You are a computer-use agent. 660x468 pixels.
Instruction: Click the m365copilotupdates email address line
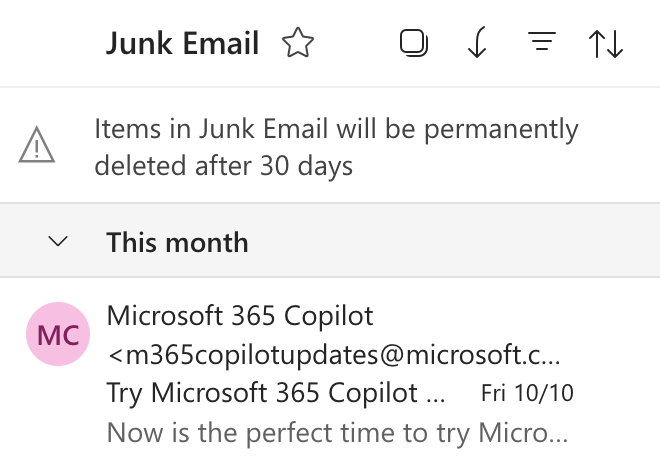333,355
